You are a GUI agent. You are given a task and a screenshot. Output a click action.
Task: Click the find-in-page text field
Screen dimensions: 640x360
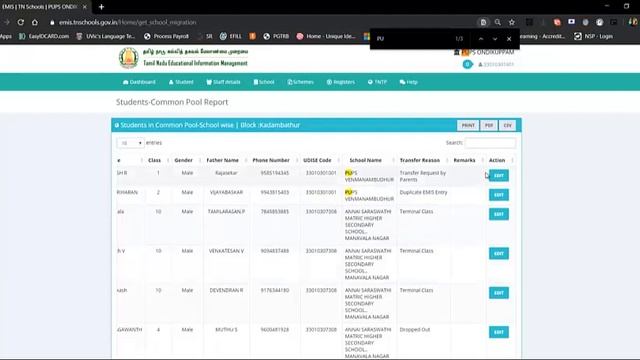coord(412,39)
